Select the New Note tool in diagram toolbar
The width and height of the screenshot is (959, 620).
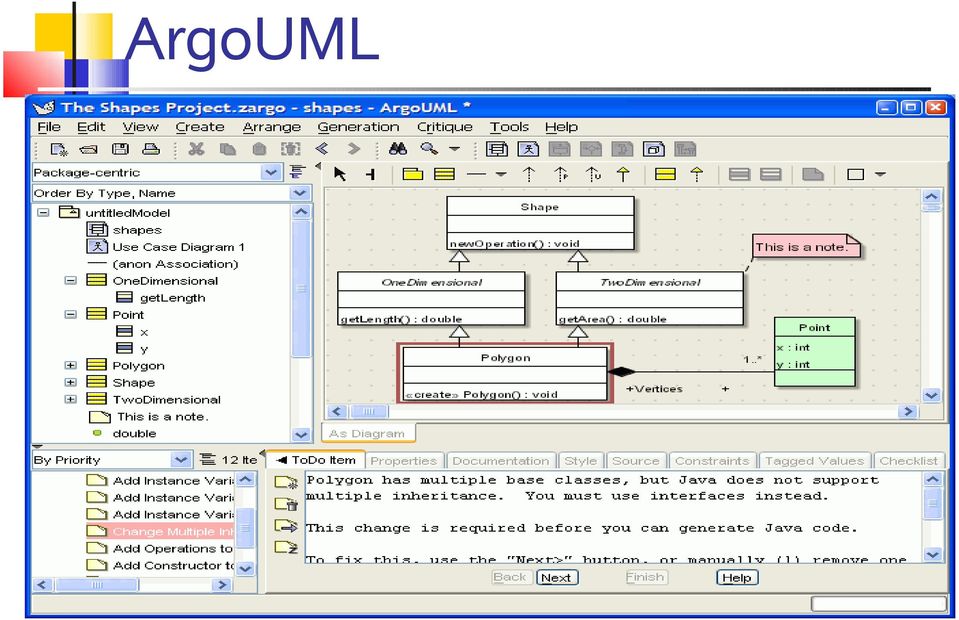[x=812, y=174]
